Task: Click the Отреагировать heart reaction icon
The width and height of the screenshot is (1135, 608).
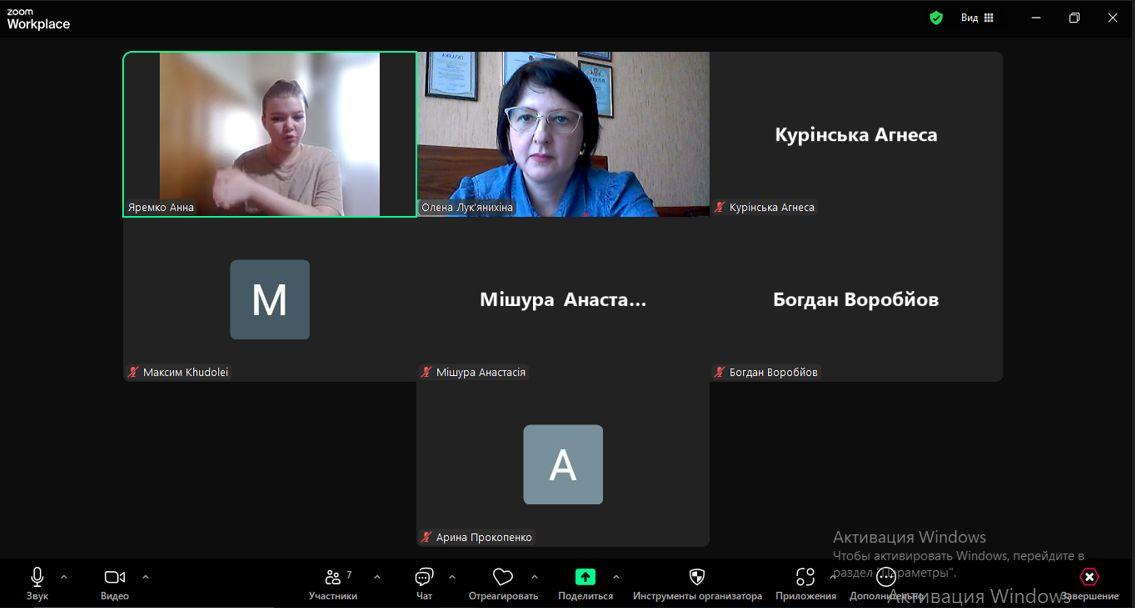Action: coord(503,577)
